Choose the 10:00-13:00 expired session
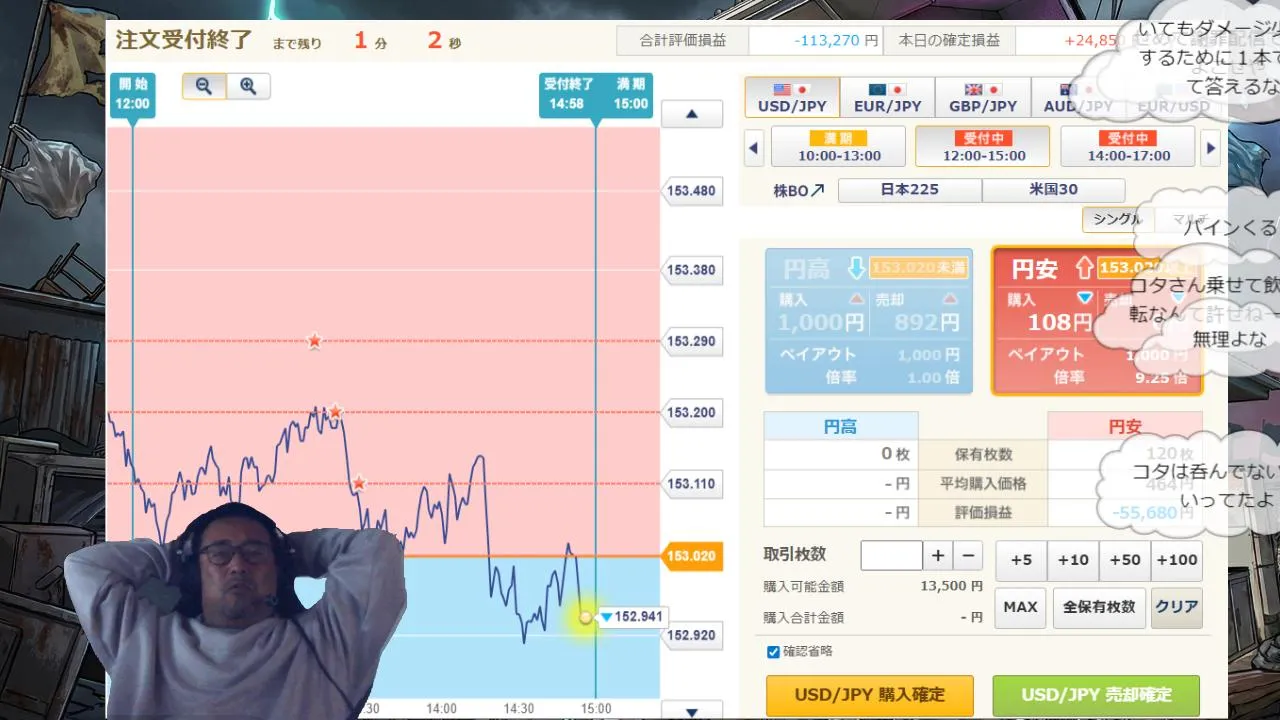1280x720 pixels. click(839, 147)
